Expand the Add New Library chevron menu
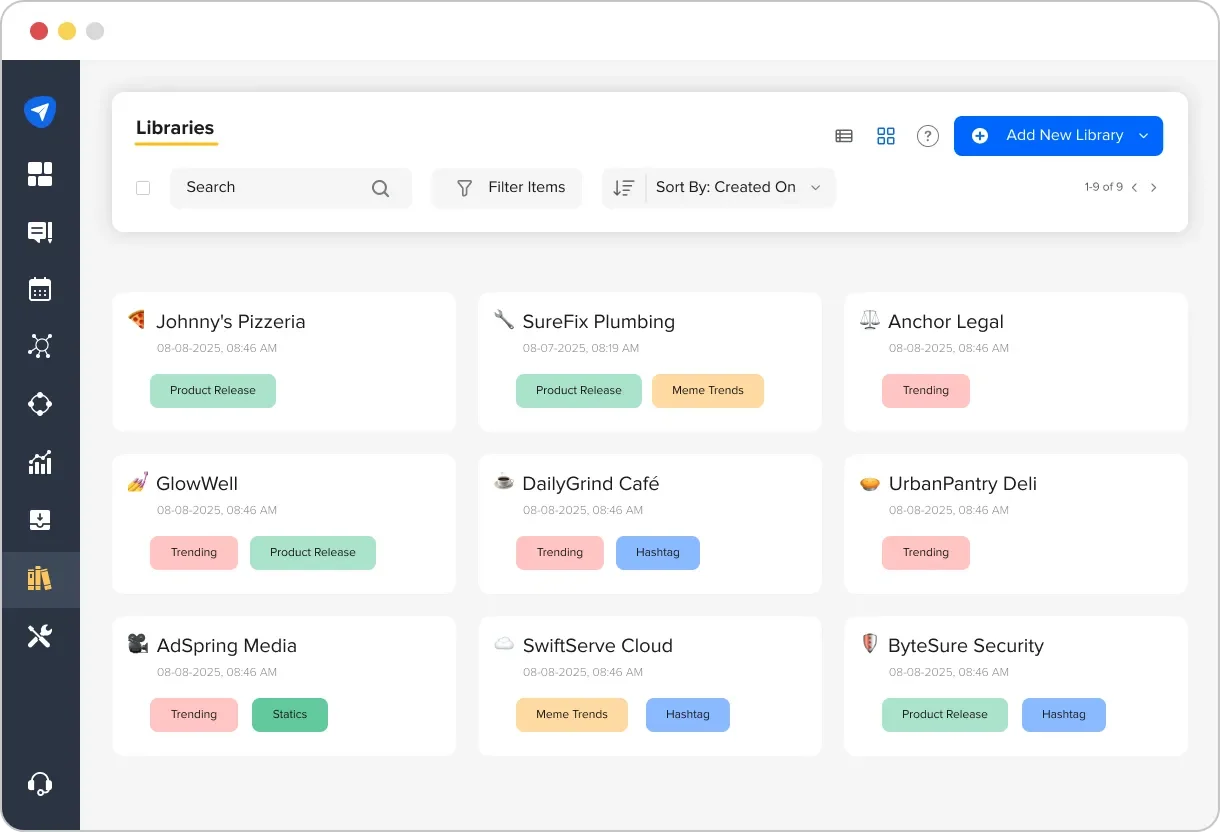The height and width of the screenshot is (832, 1220). pyautogui.click(x=1142, y=135)
